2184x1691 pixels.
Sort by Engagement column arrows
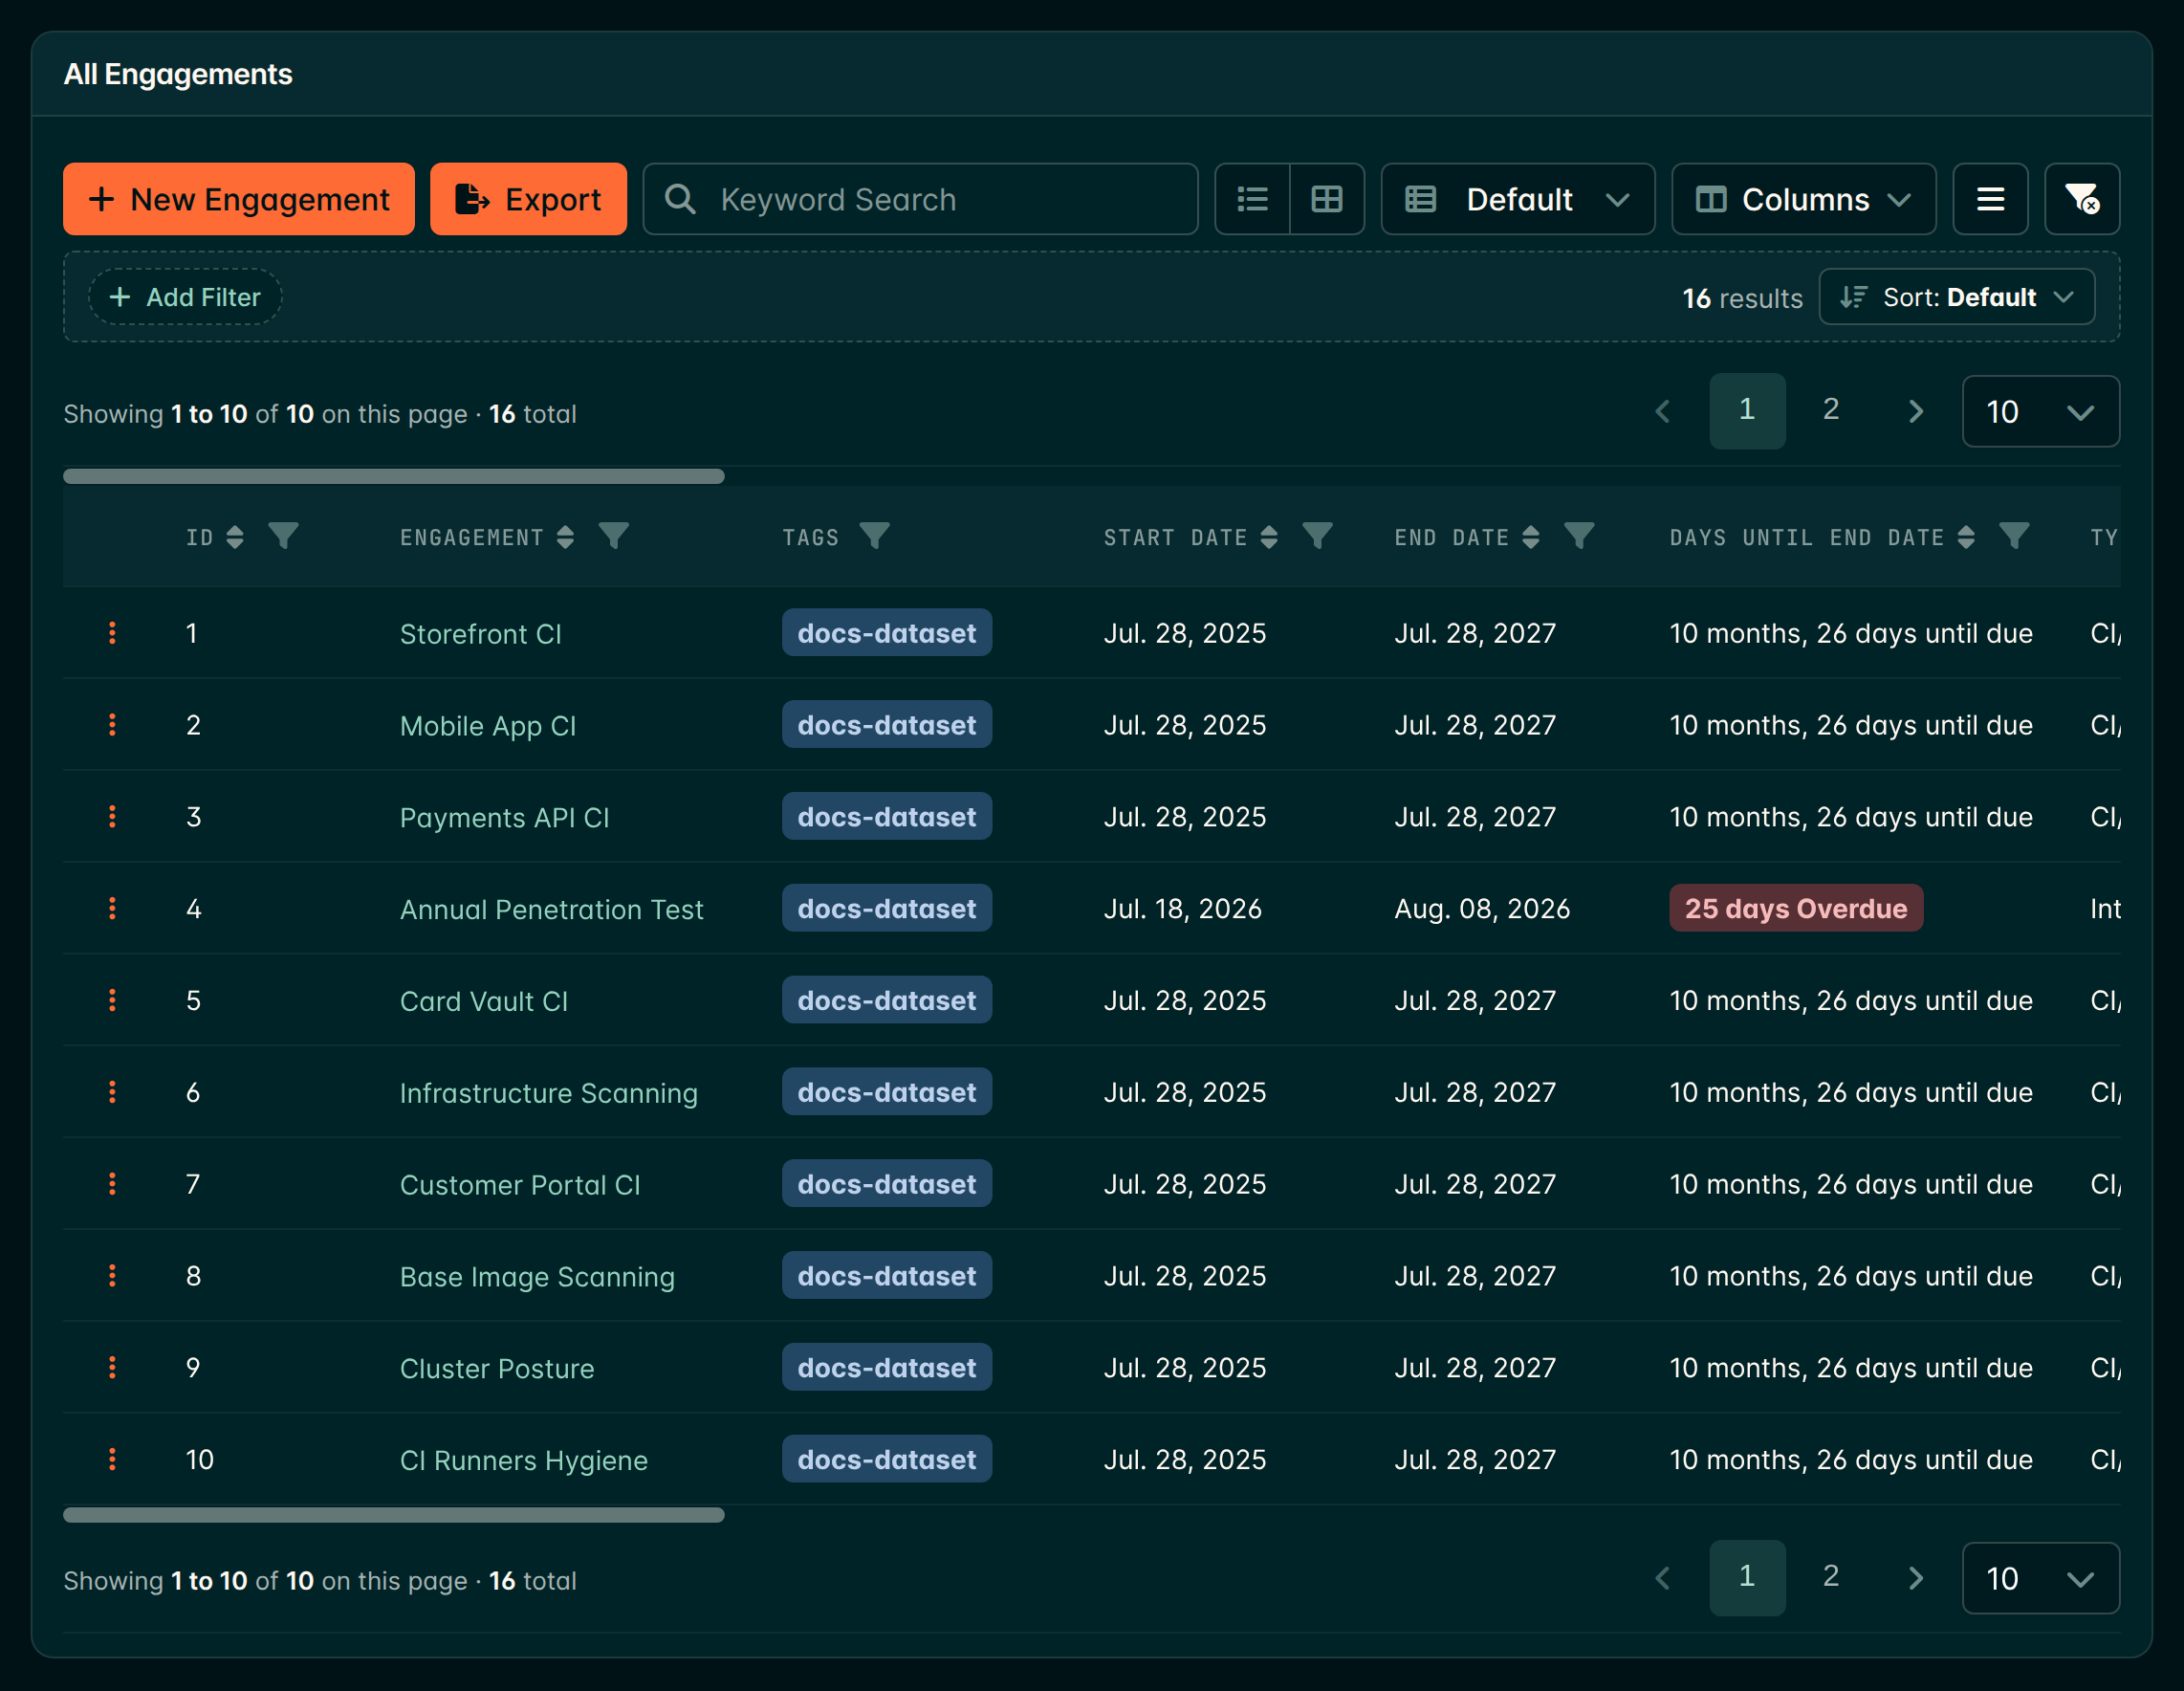click(565, 537)
